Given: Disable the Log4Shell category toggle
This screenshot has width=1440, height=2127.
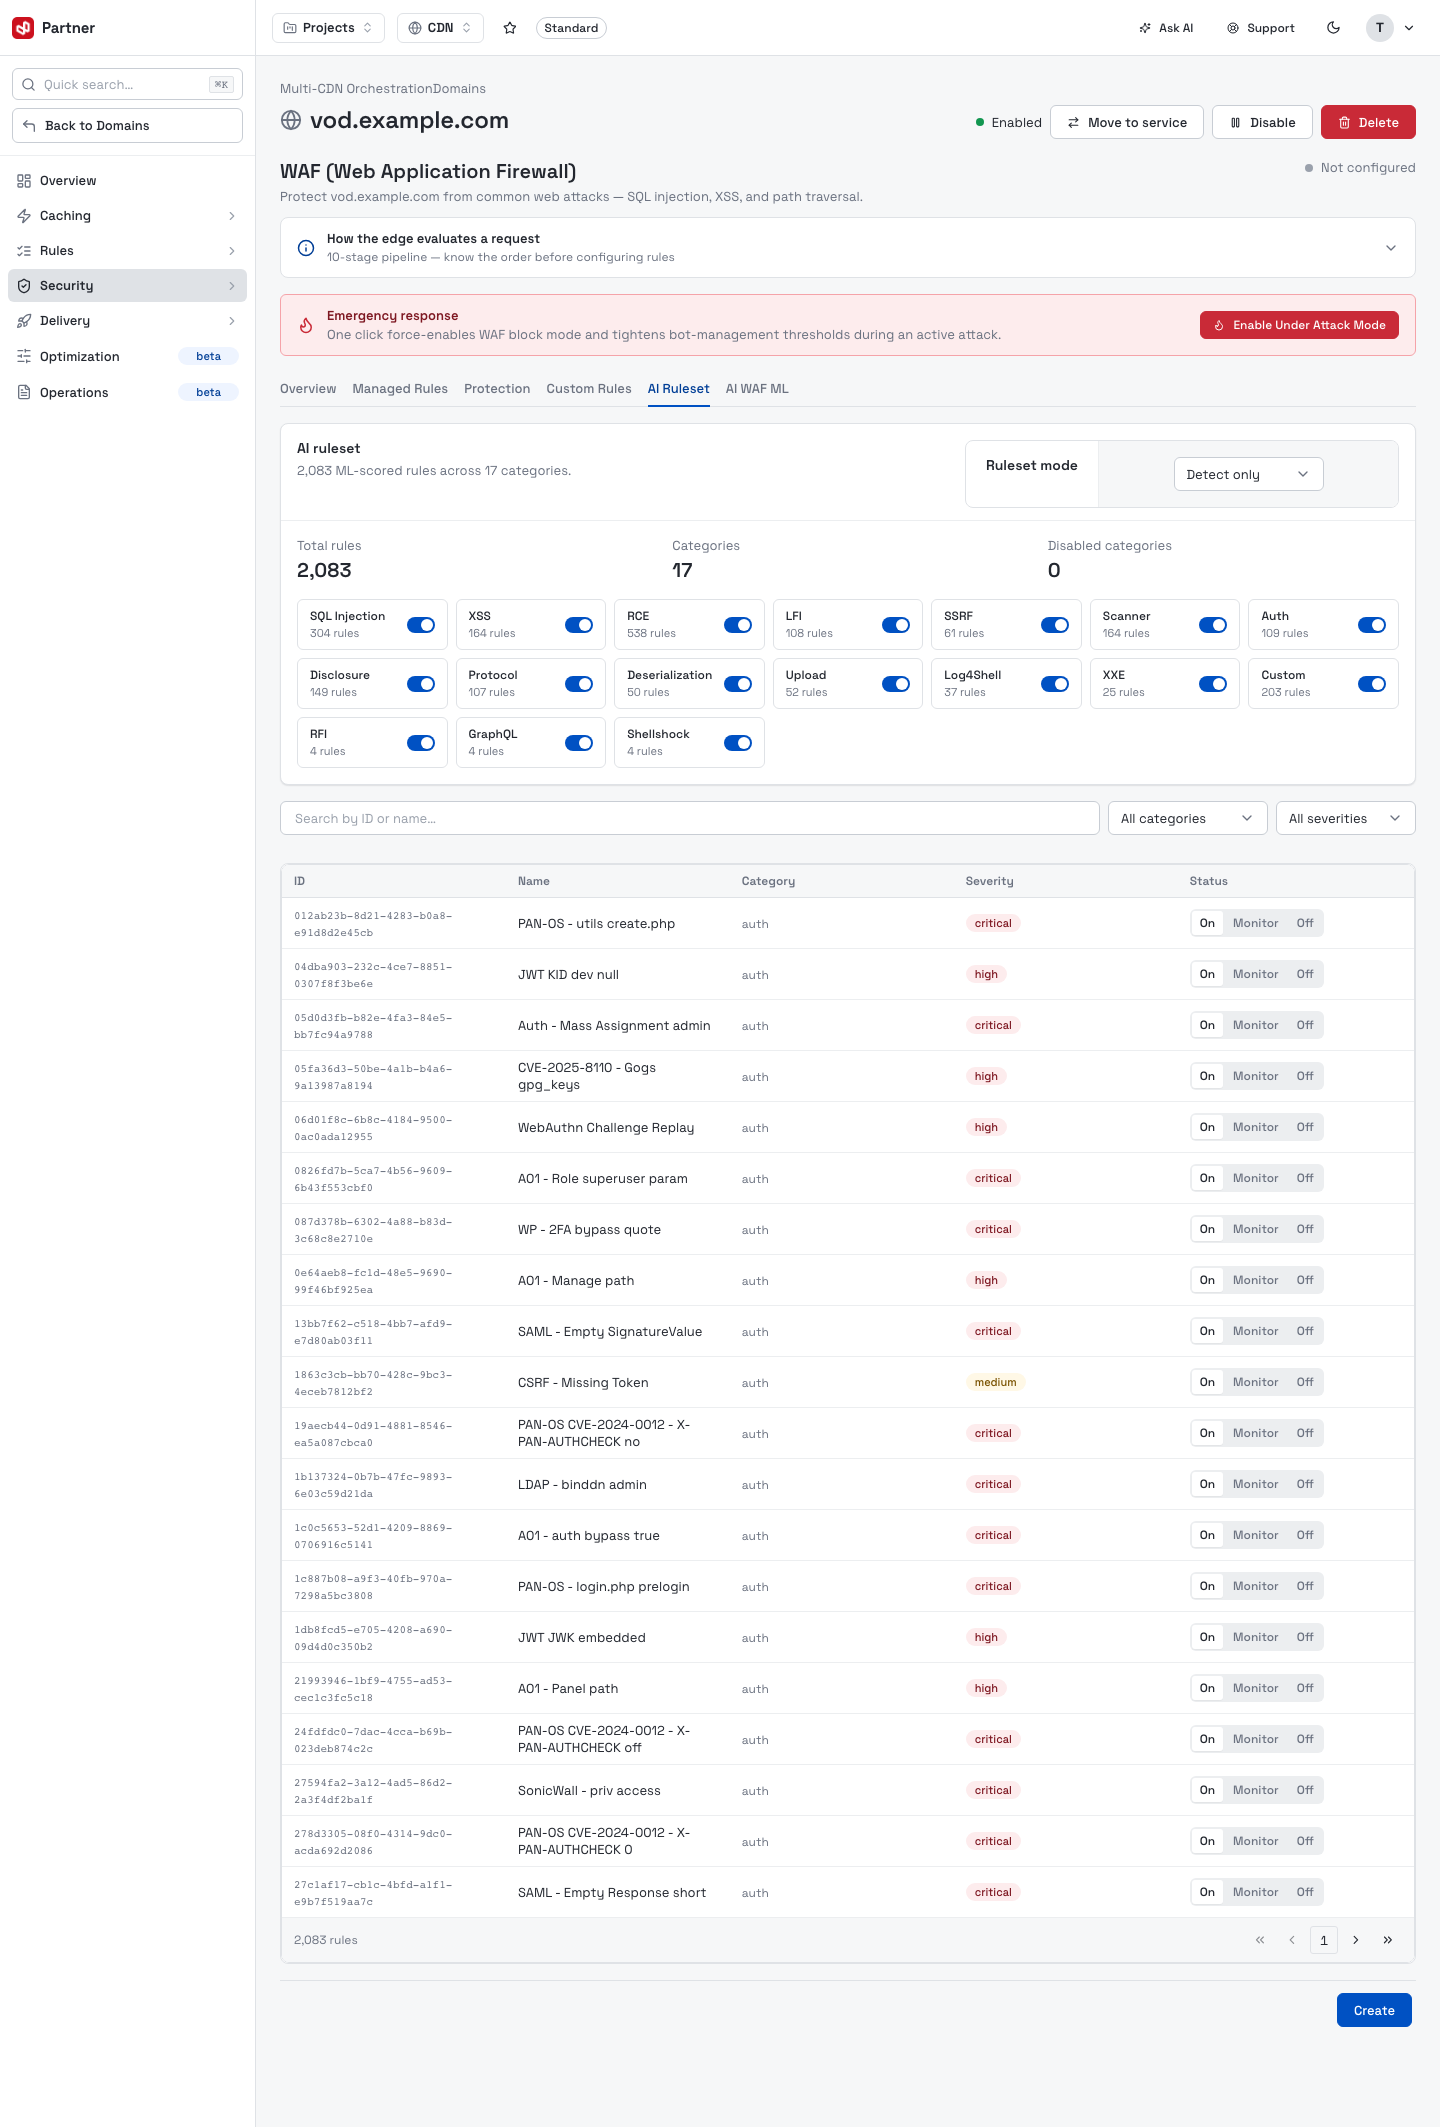Looking at the screenshot, I should pyautogui.click(x=1055, y=684).
